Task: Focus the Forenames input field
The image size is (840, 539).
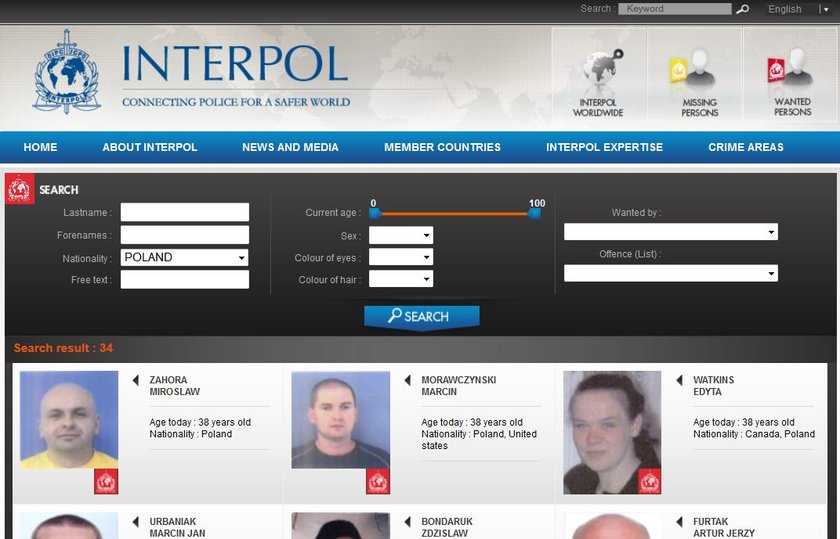Action: point(185,235)
